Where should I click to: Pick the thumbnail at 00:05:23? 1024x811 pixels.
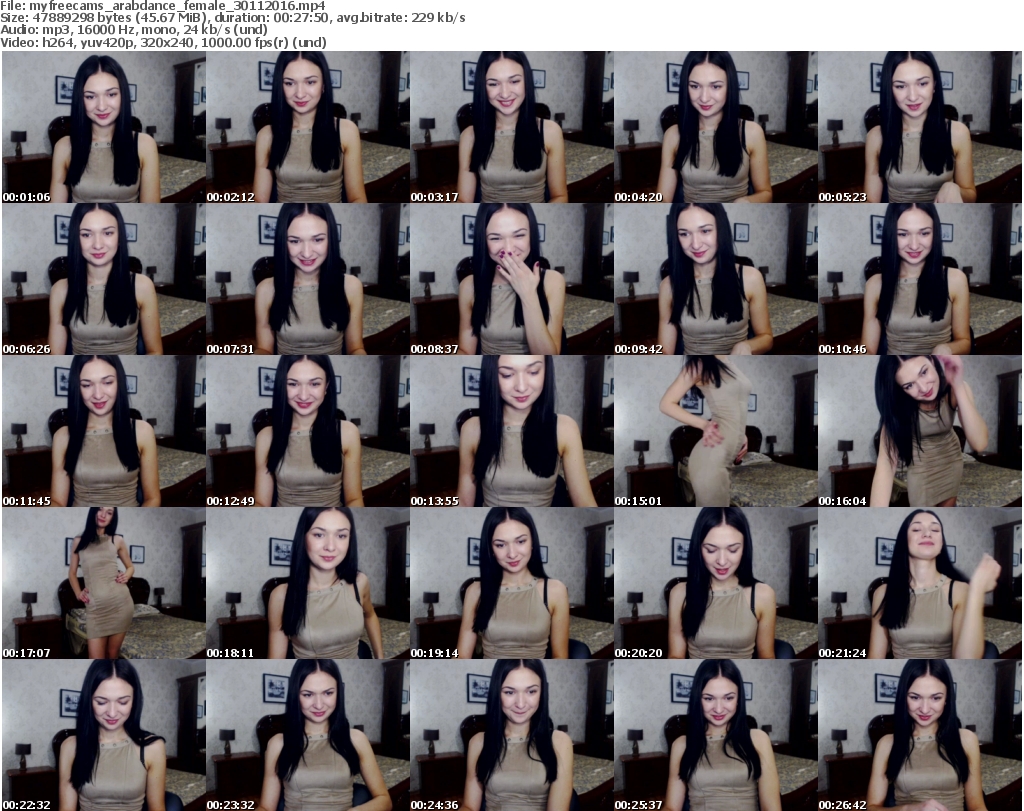[x=920, y=127]
